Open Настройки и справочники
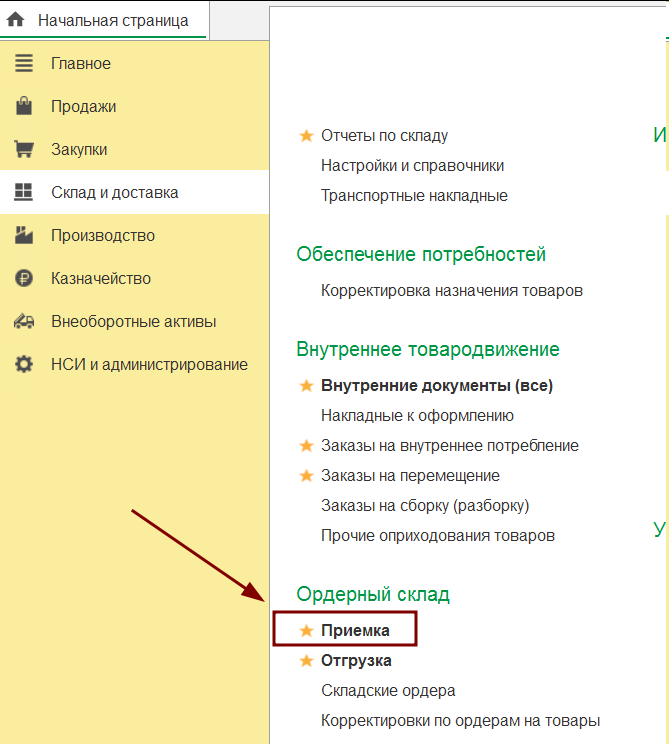Image resolution: width=669 pixels, height=744 pixels. point(412,166)
